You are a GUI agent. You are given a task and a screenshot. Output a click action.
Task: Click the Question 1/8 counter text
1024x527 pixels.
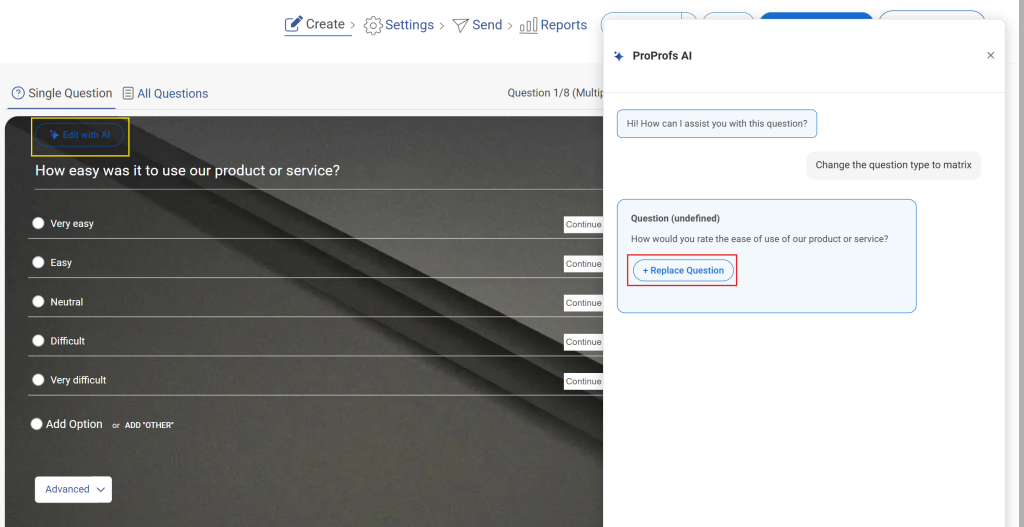pyautogui.click(x=555, y=93)
